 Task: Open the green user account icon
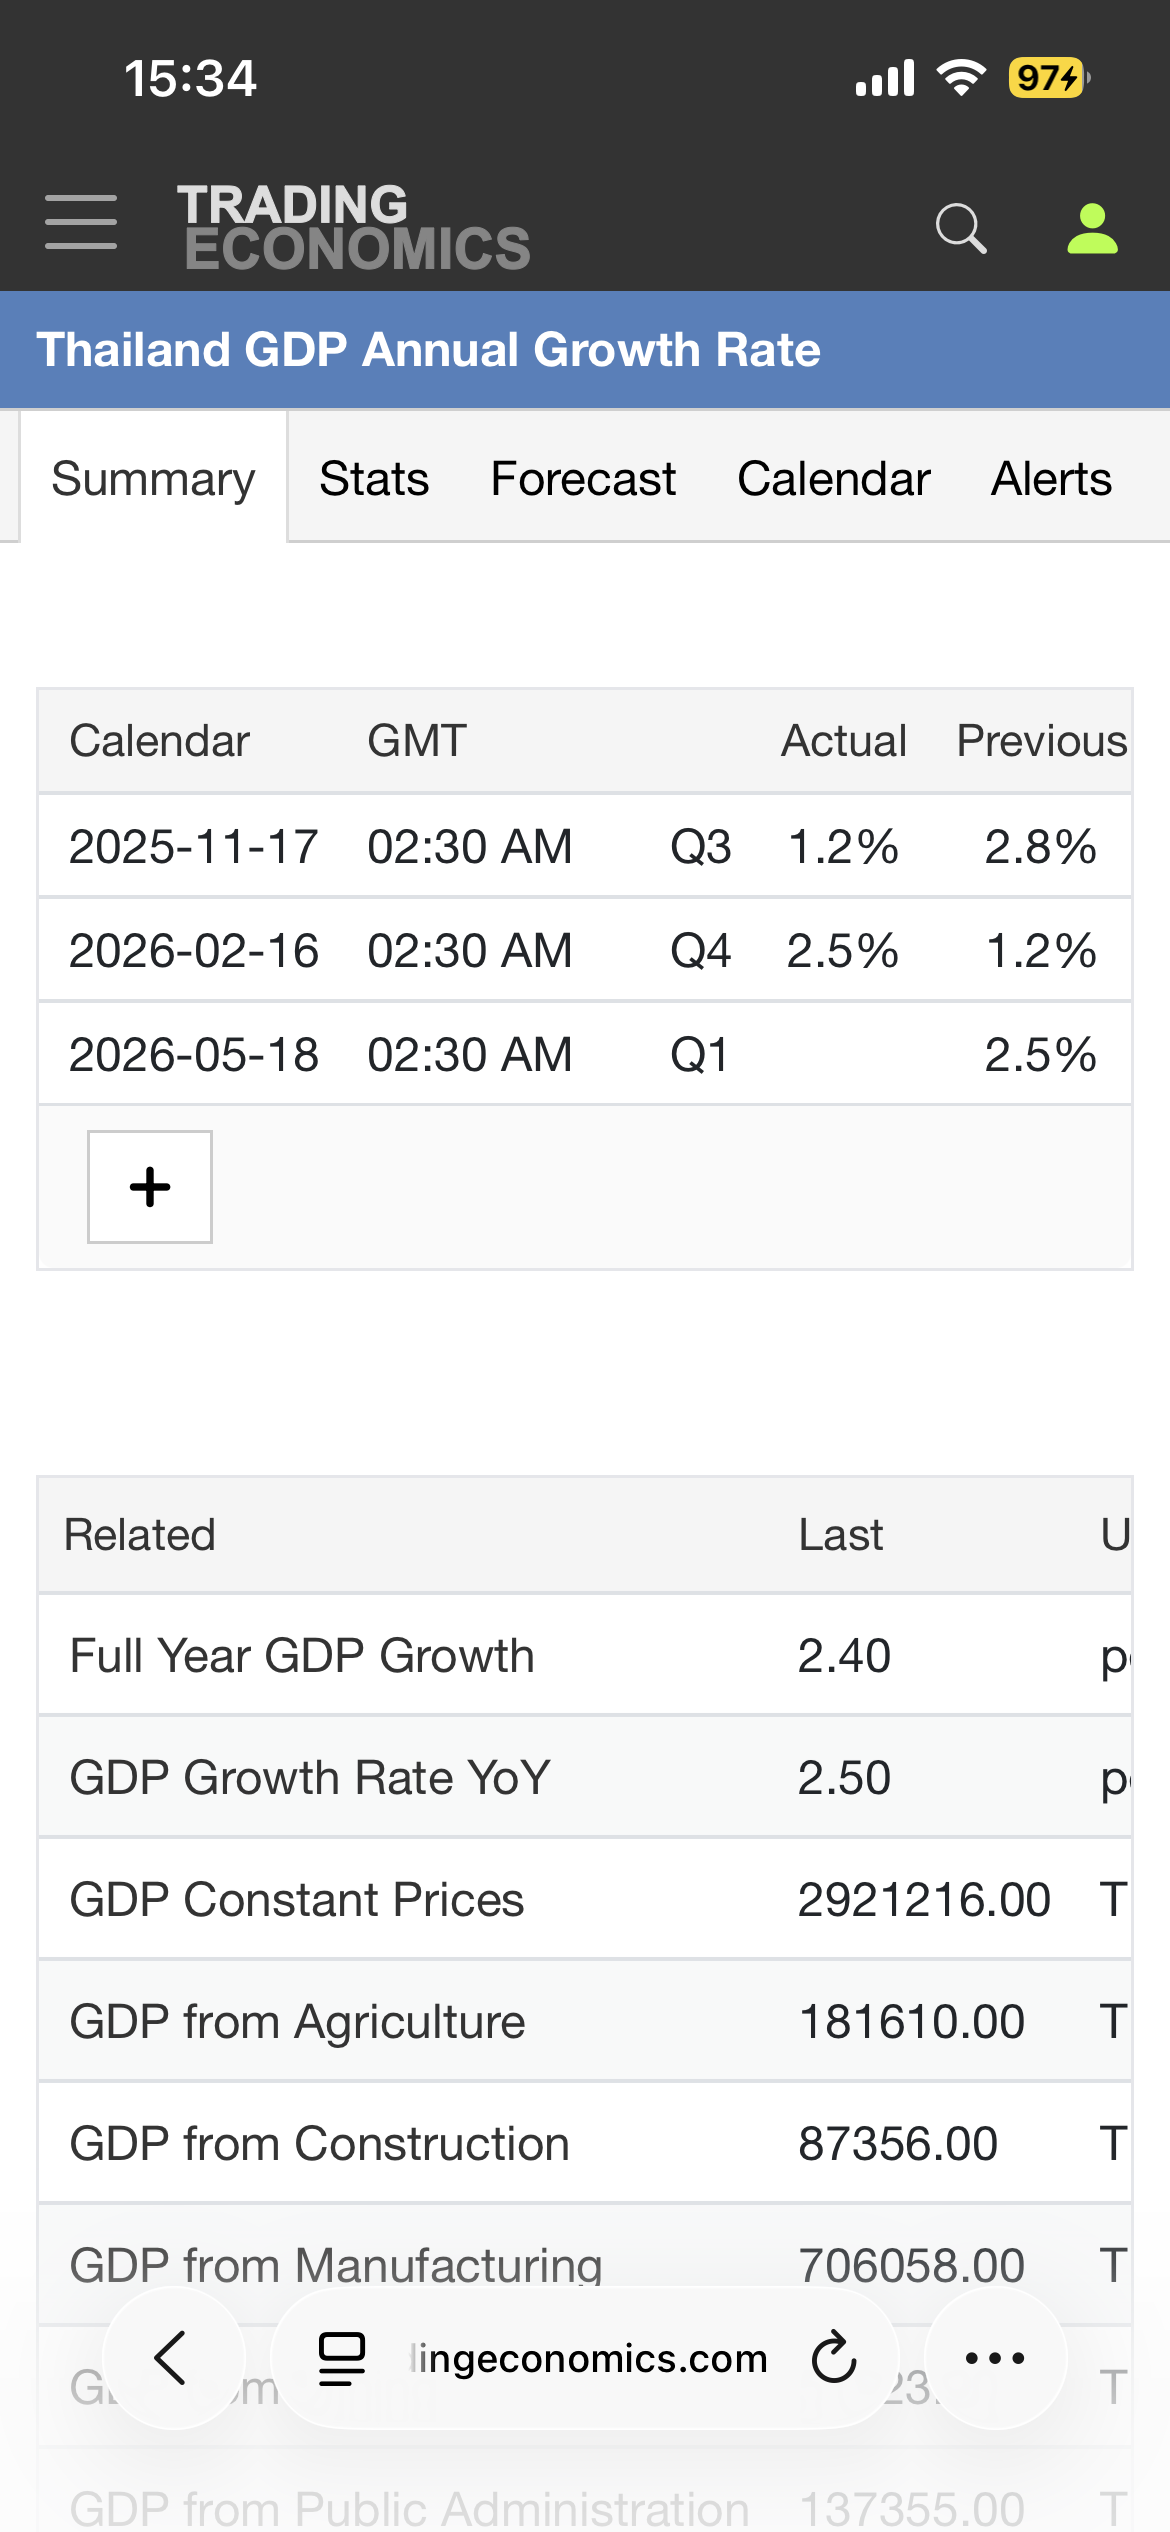[x=1092, y=228]
